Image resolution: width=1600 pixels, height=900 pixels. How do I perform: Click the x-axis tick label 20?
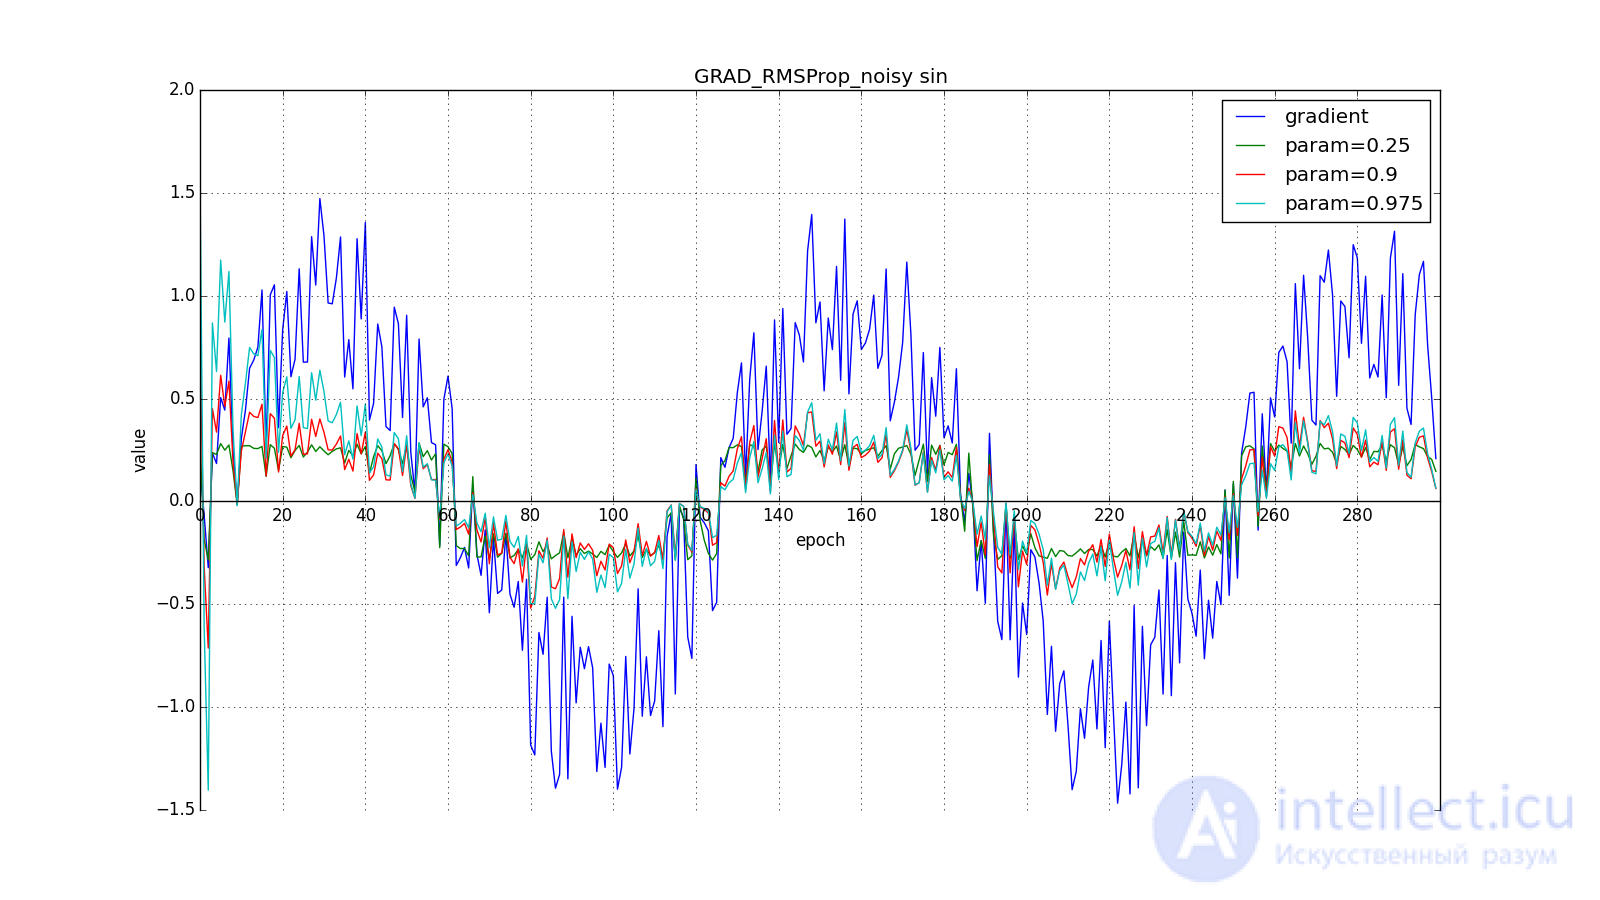[282, 516]
